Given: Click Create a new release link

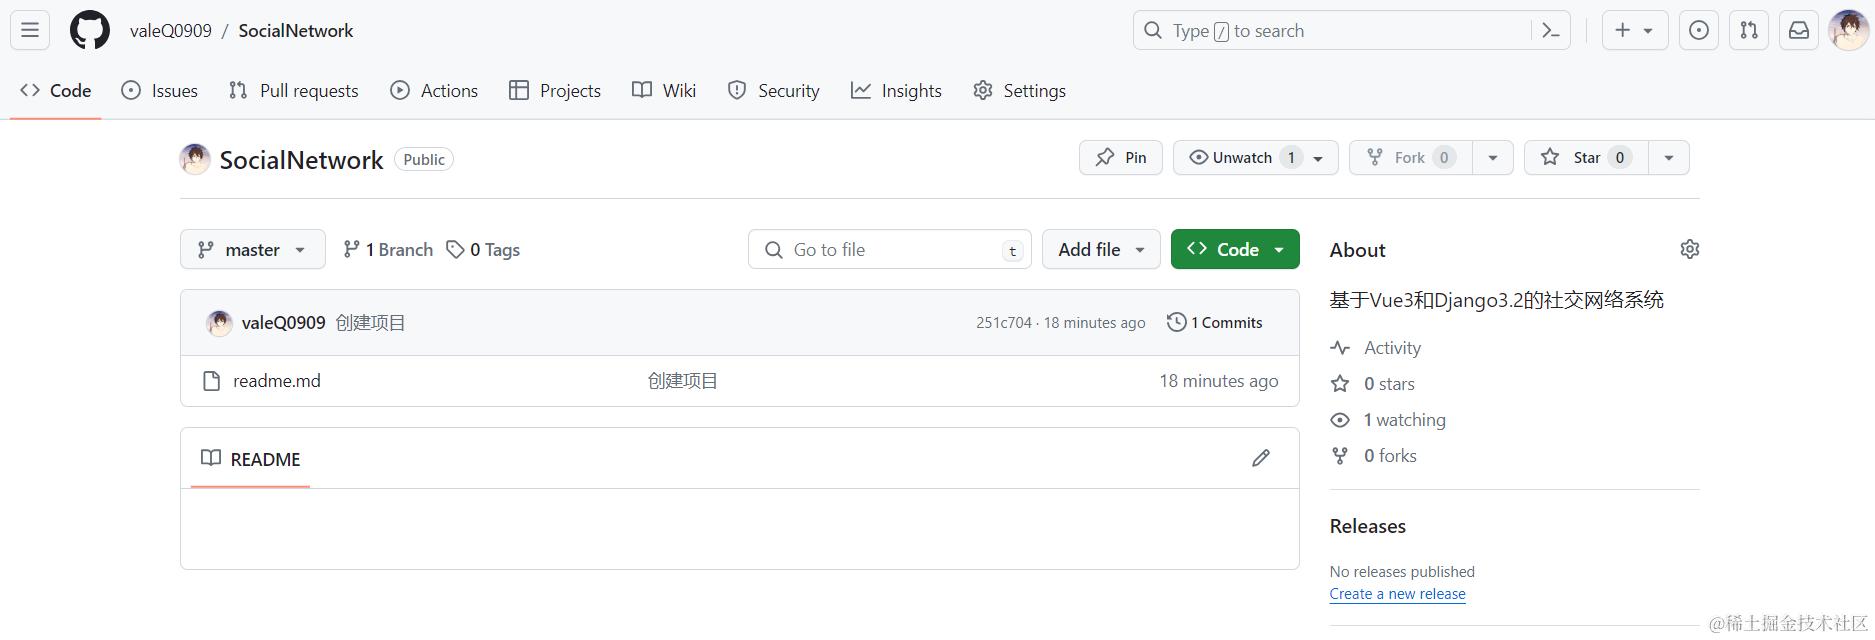Looking at the screenshot, I should [x=1398, y=594].
